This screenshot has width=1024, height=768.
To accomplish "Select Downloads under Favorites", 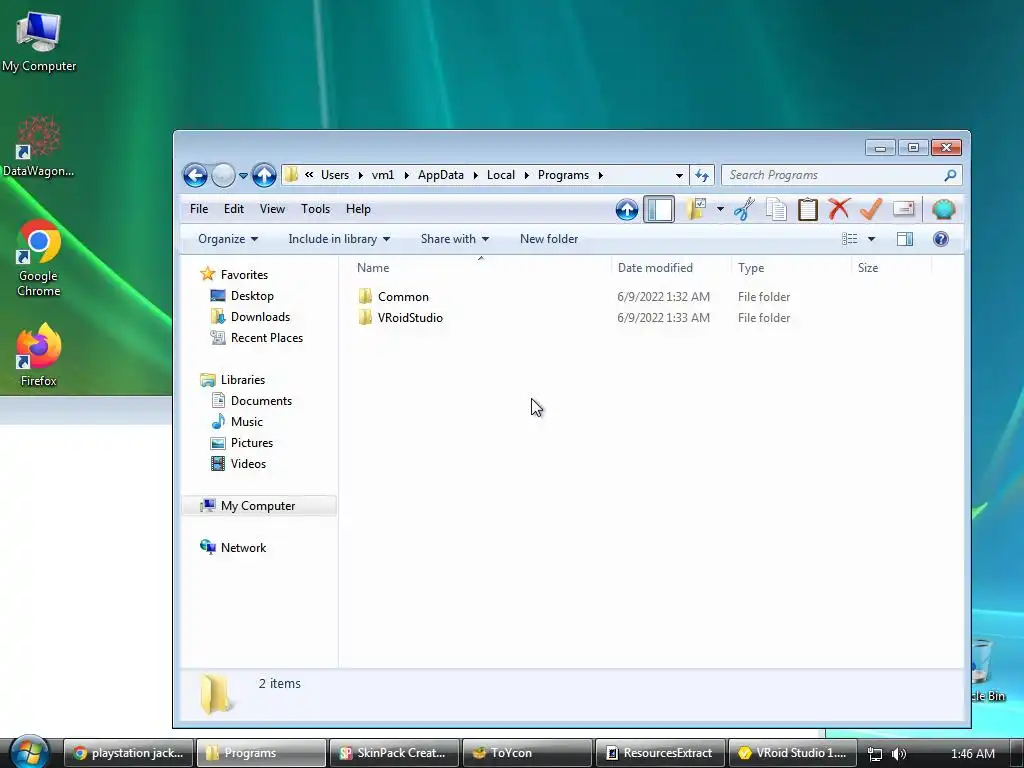I will point(260,317).
